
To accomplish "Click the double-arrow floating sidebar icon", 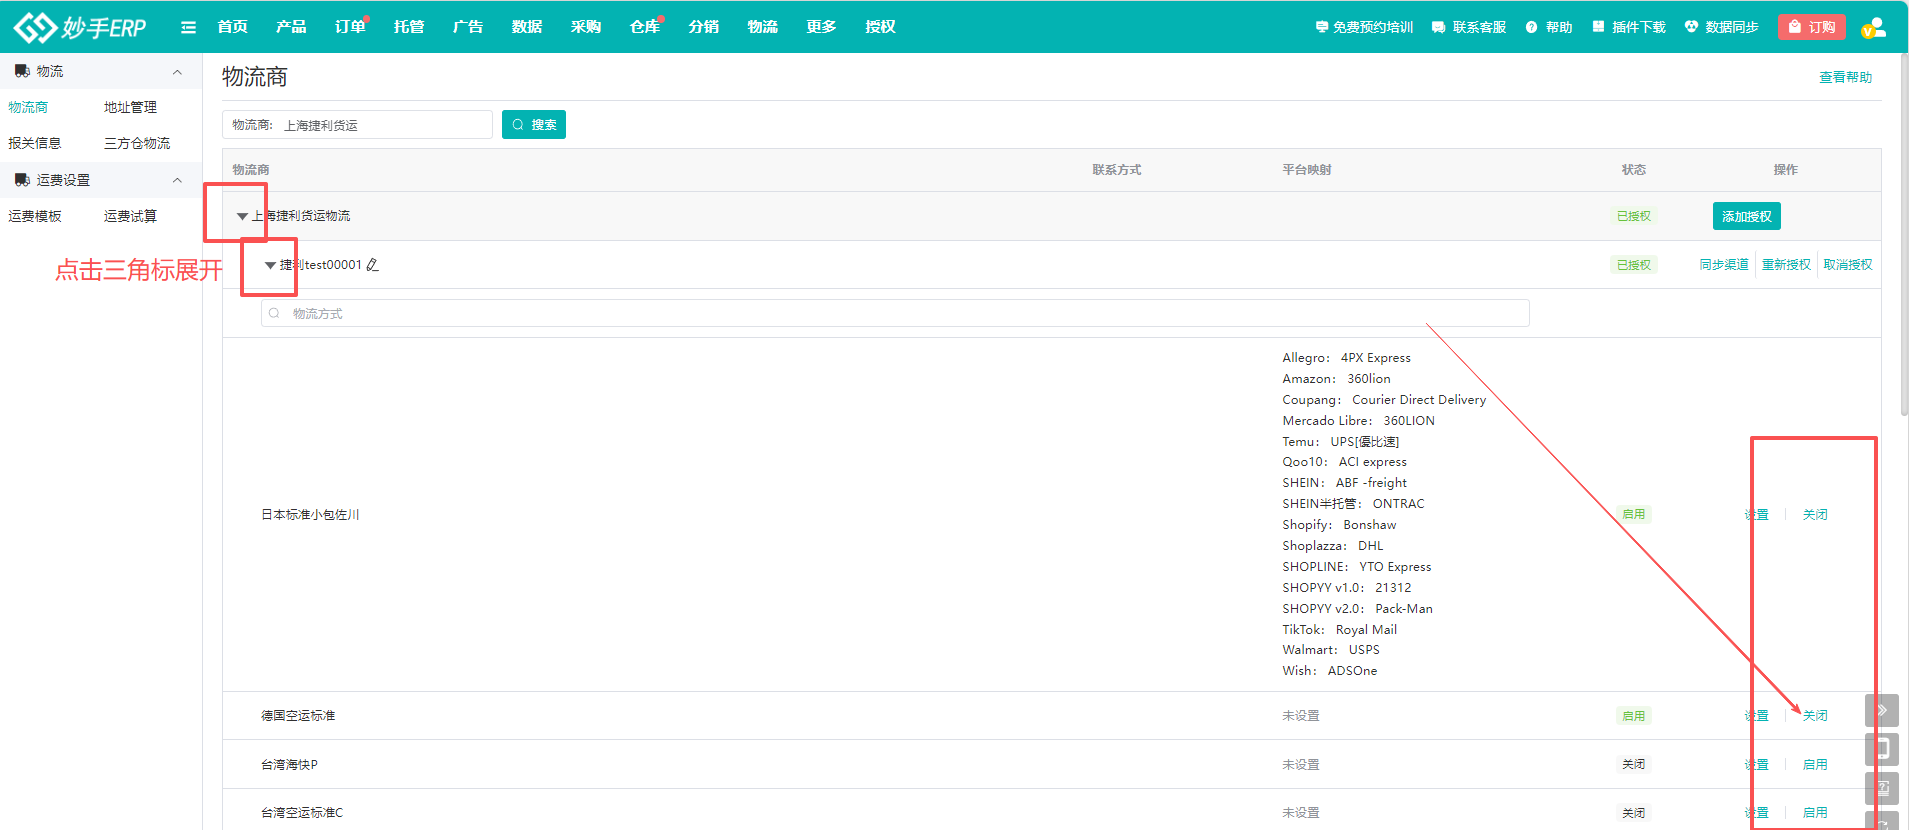I will click(1881, 710).
